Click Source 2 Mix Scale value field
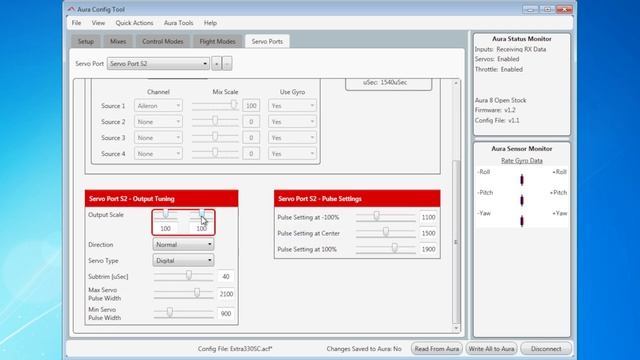The width and height of the screenshot is (640, 360). 251,122
